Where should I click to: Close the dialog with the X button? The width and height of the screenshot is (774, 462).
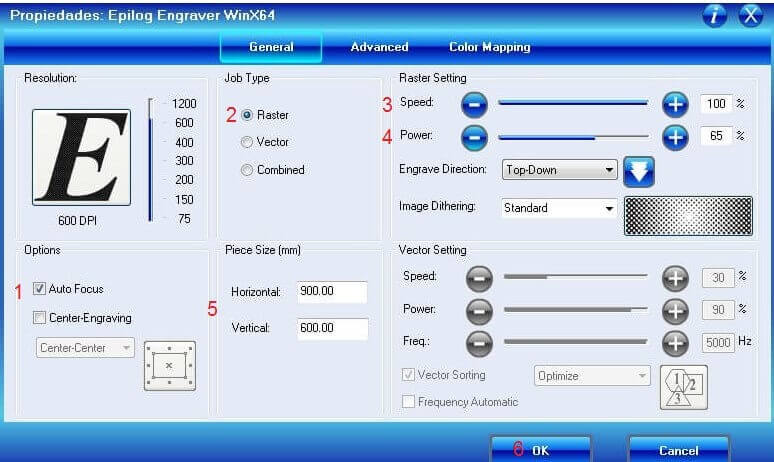click(x=750, y=15)
